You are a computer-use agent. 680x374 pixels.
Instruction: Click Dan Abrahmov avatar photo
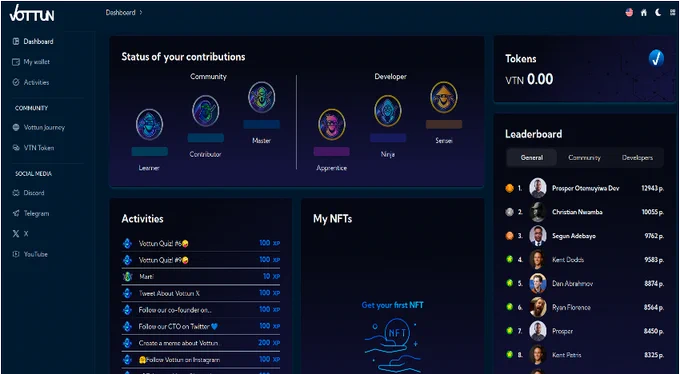tap(538, 283)
